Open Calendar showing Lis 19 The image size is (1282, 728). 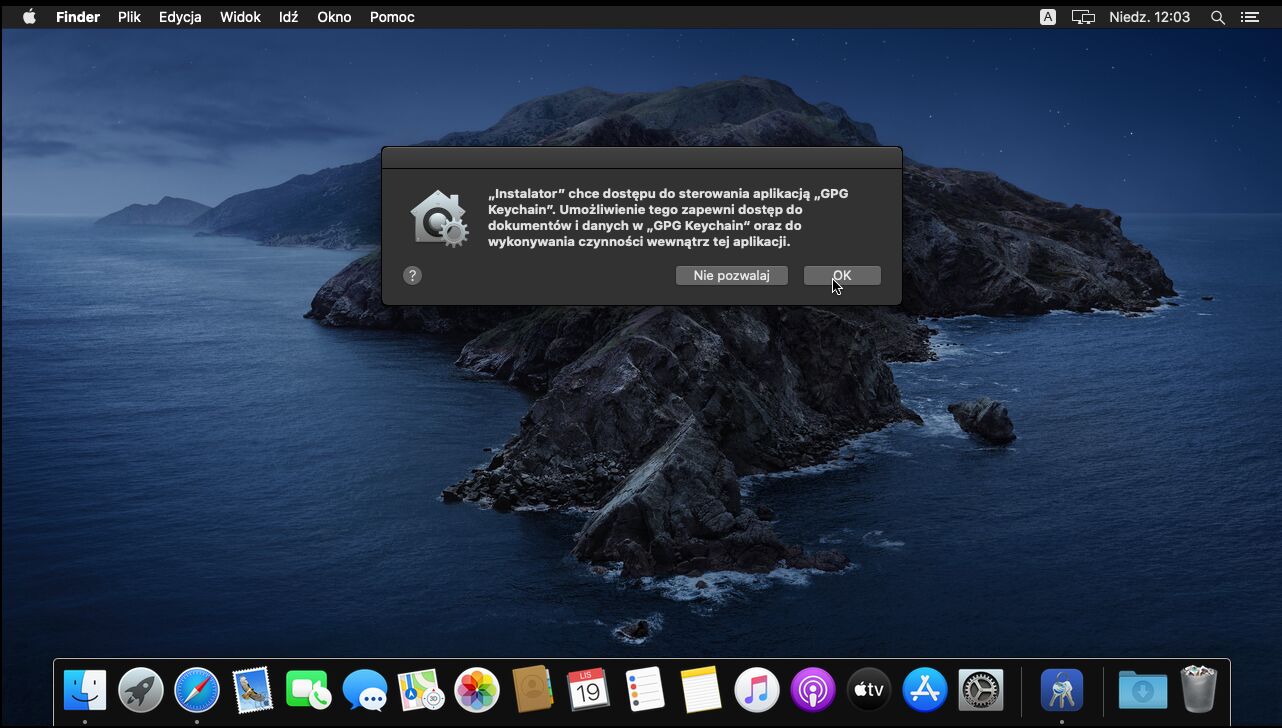coord(589,689)
